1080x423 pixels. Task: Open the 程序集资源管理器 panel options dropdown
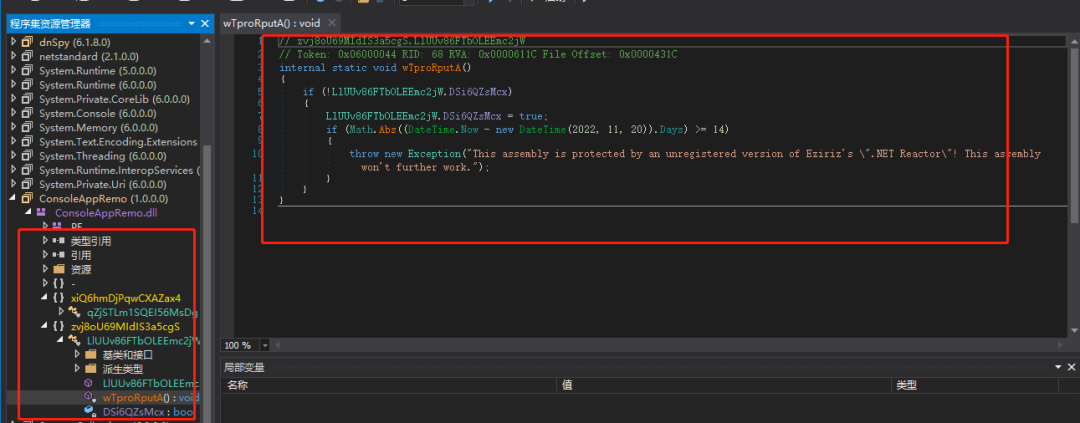pos(191,23)
